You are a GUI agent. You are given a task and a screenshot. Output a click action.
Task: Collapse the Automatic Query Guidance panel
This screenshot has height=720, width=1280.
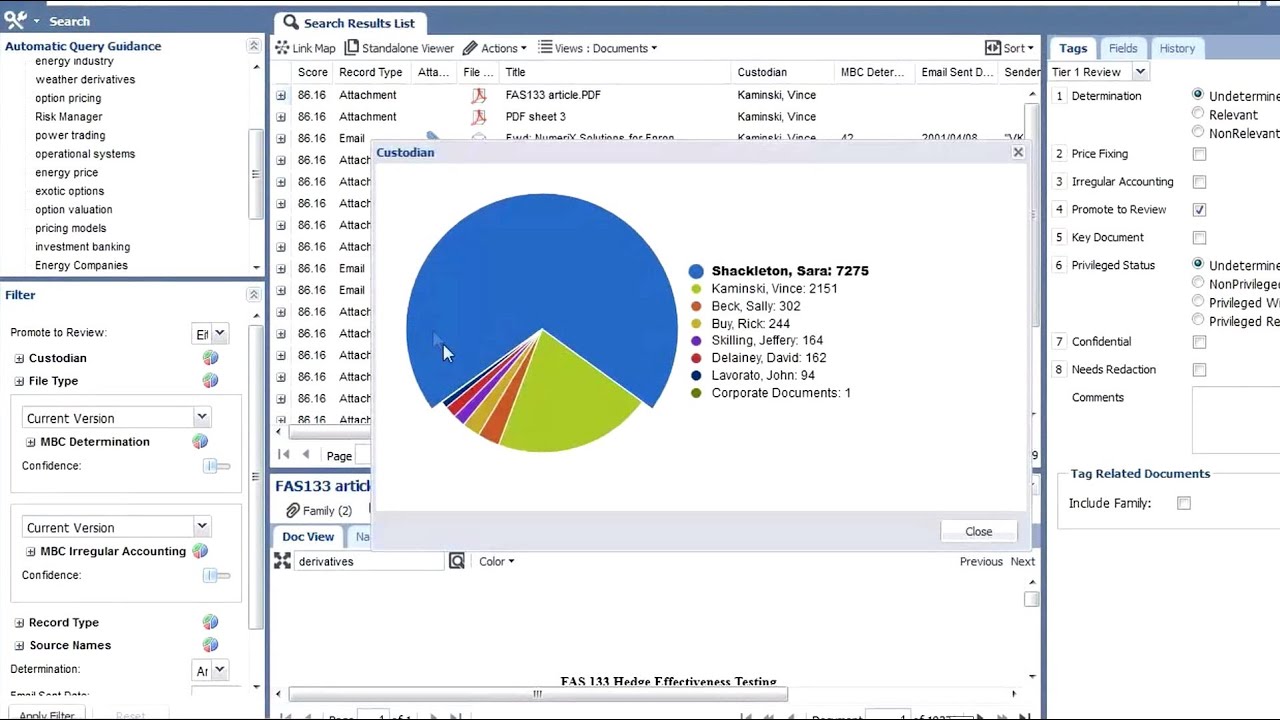[x=254, y=46]
